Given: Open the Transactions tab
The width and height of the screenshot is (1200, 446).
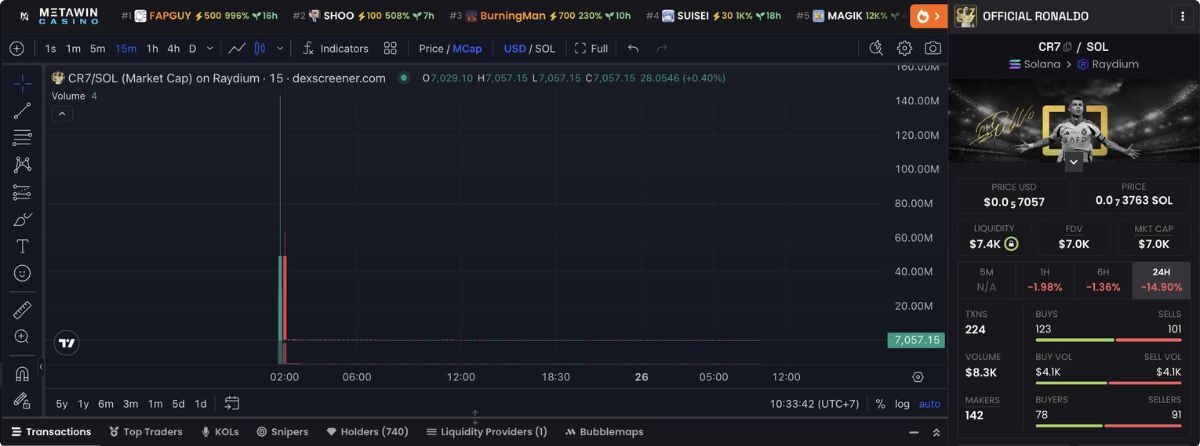Looking at the screenshot, I should (x=51, y=432).
